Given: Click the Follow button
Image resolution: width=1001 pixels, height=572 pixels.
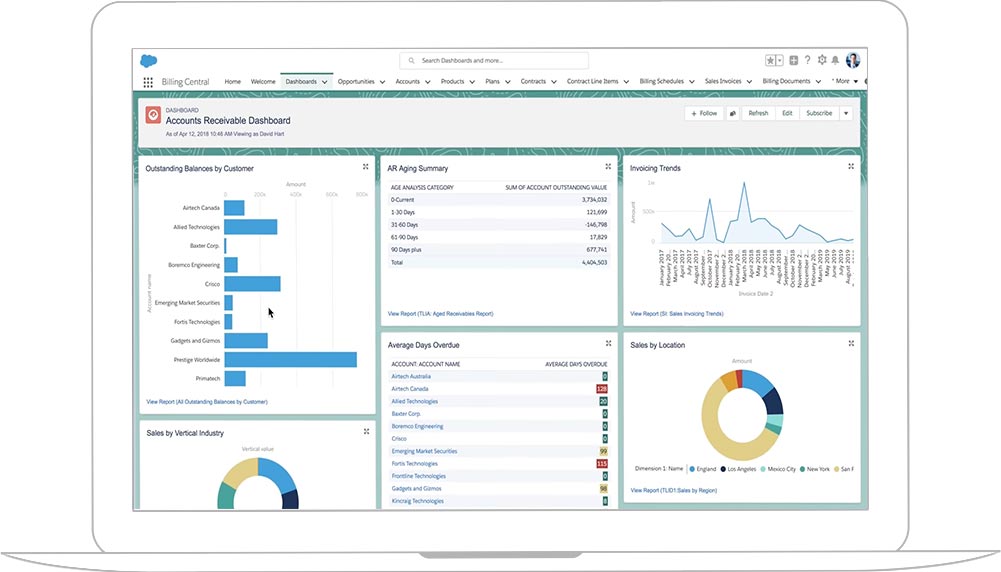Looking at the screenshot, I should (x=704, y=114).
